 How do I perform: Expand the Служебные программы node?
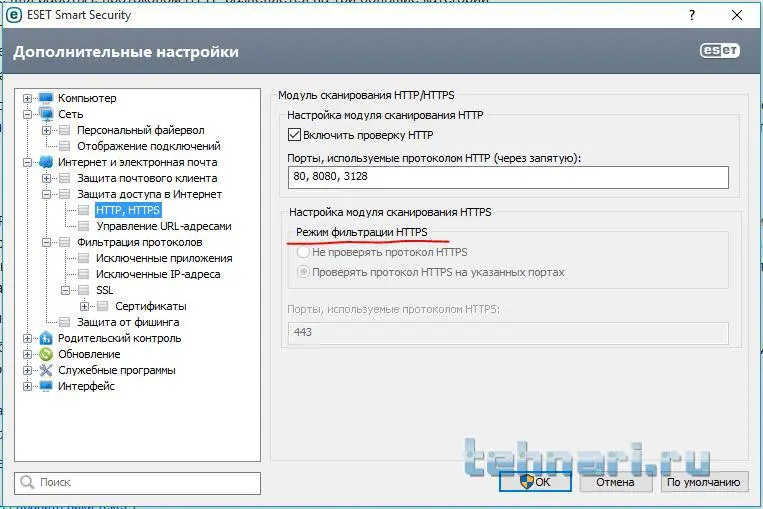pos(27,371)
